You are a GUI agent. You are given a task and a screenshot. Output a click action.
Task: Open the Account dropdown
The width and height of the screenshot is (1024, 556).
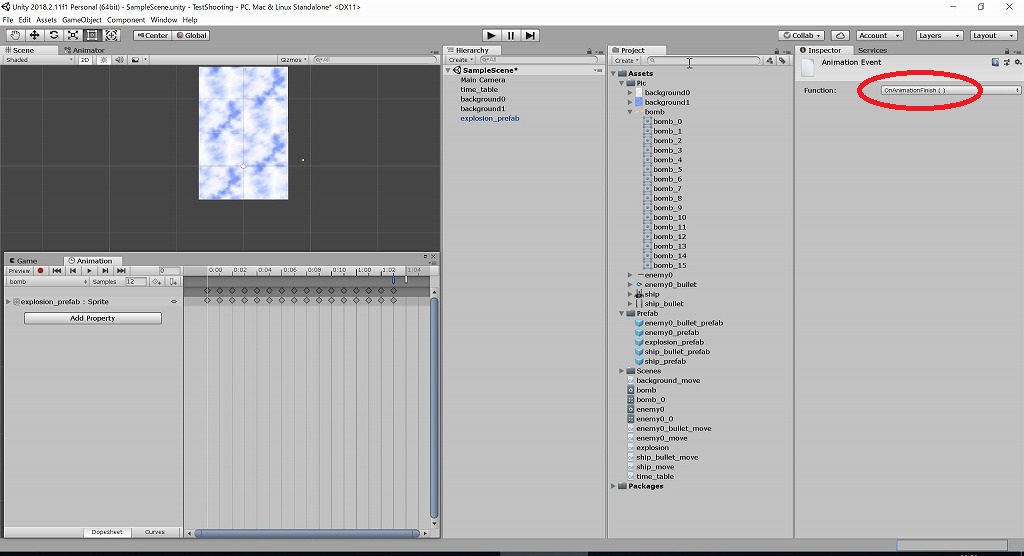click(x=879, y=35)
